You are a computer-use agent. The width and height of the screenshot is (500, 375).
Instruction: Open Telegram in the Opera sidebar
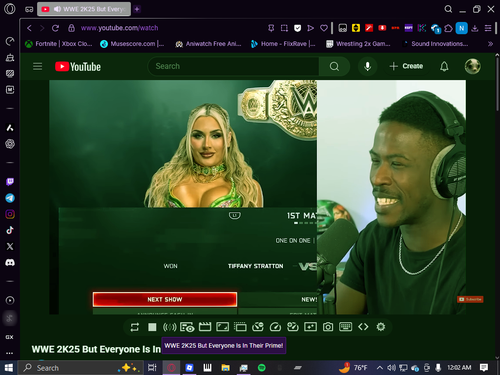(x=10, y=198)
